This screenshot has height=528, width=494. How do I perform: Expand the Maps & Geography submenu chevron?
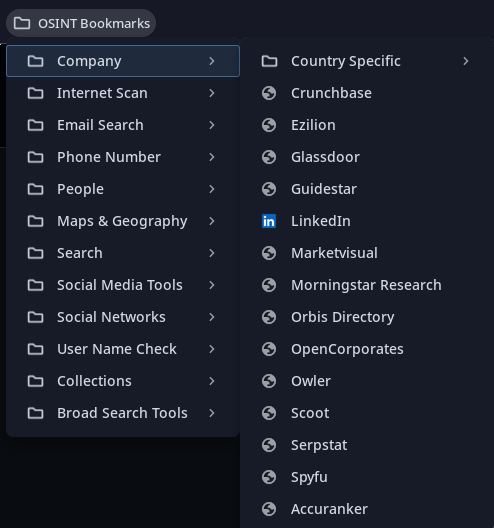[x=212, y=221]
